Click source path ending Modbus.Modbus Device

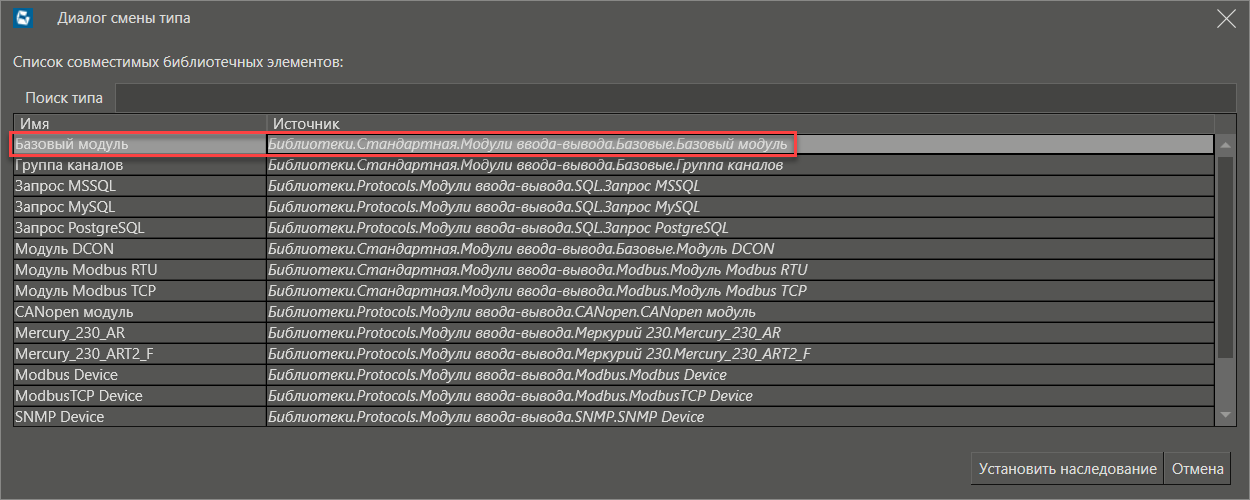coord(498,375)
